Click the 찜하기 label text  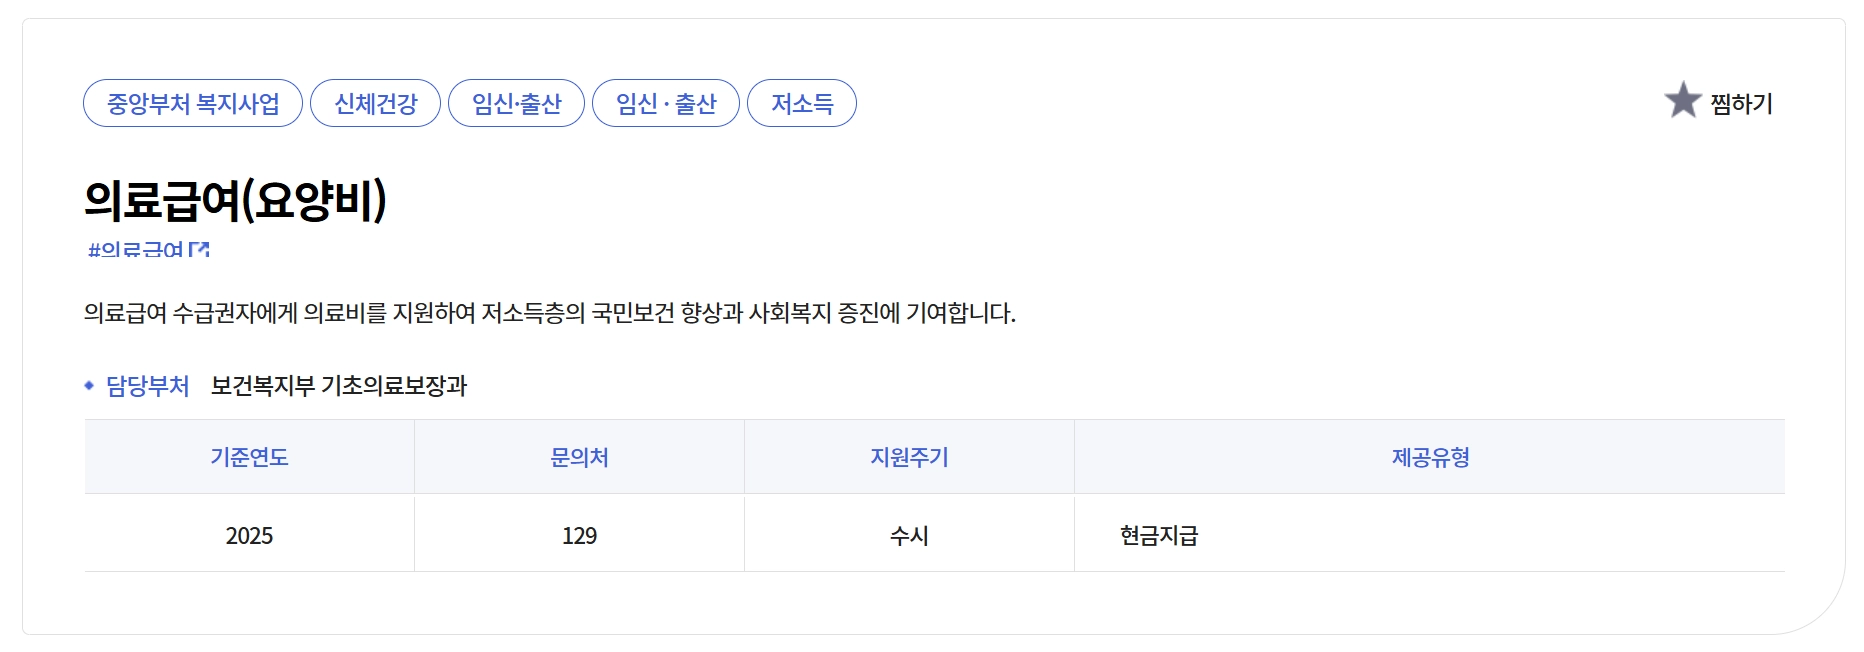coord(1738,103)
